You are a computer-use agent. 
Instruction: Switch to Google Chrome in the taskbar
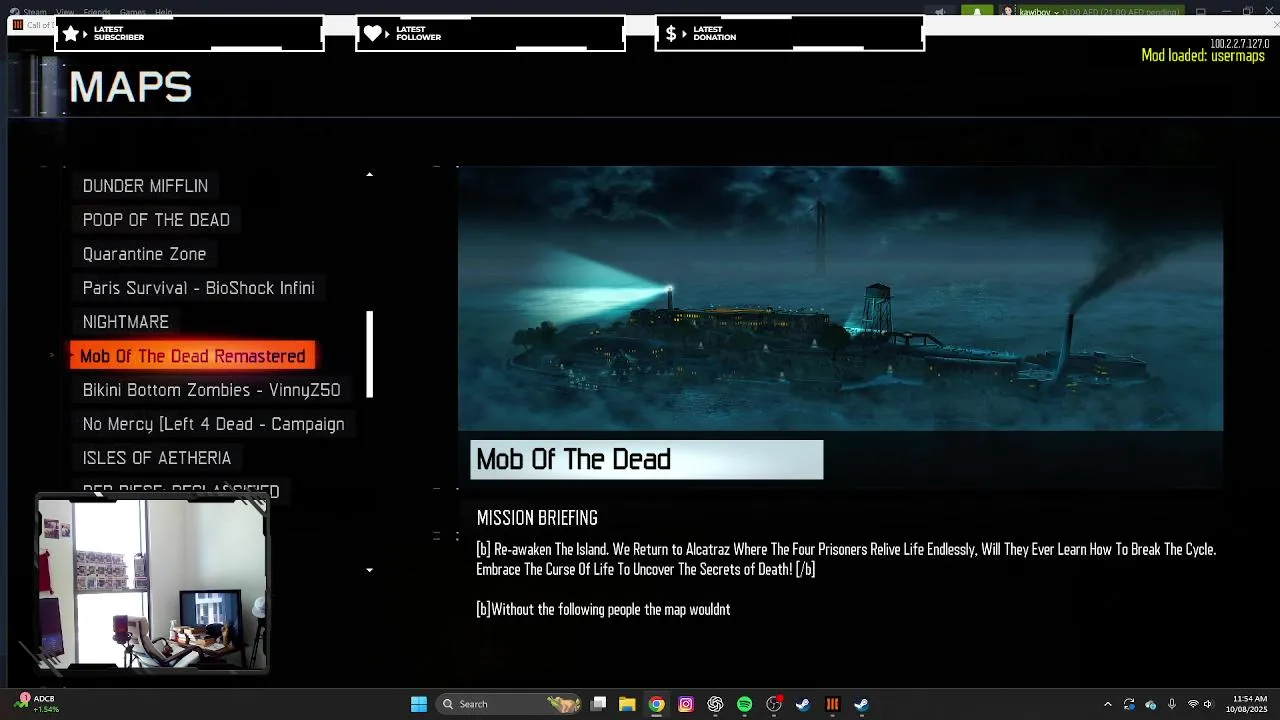click(656, 704)
